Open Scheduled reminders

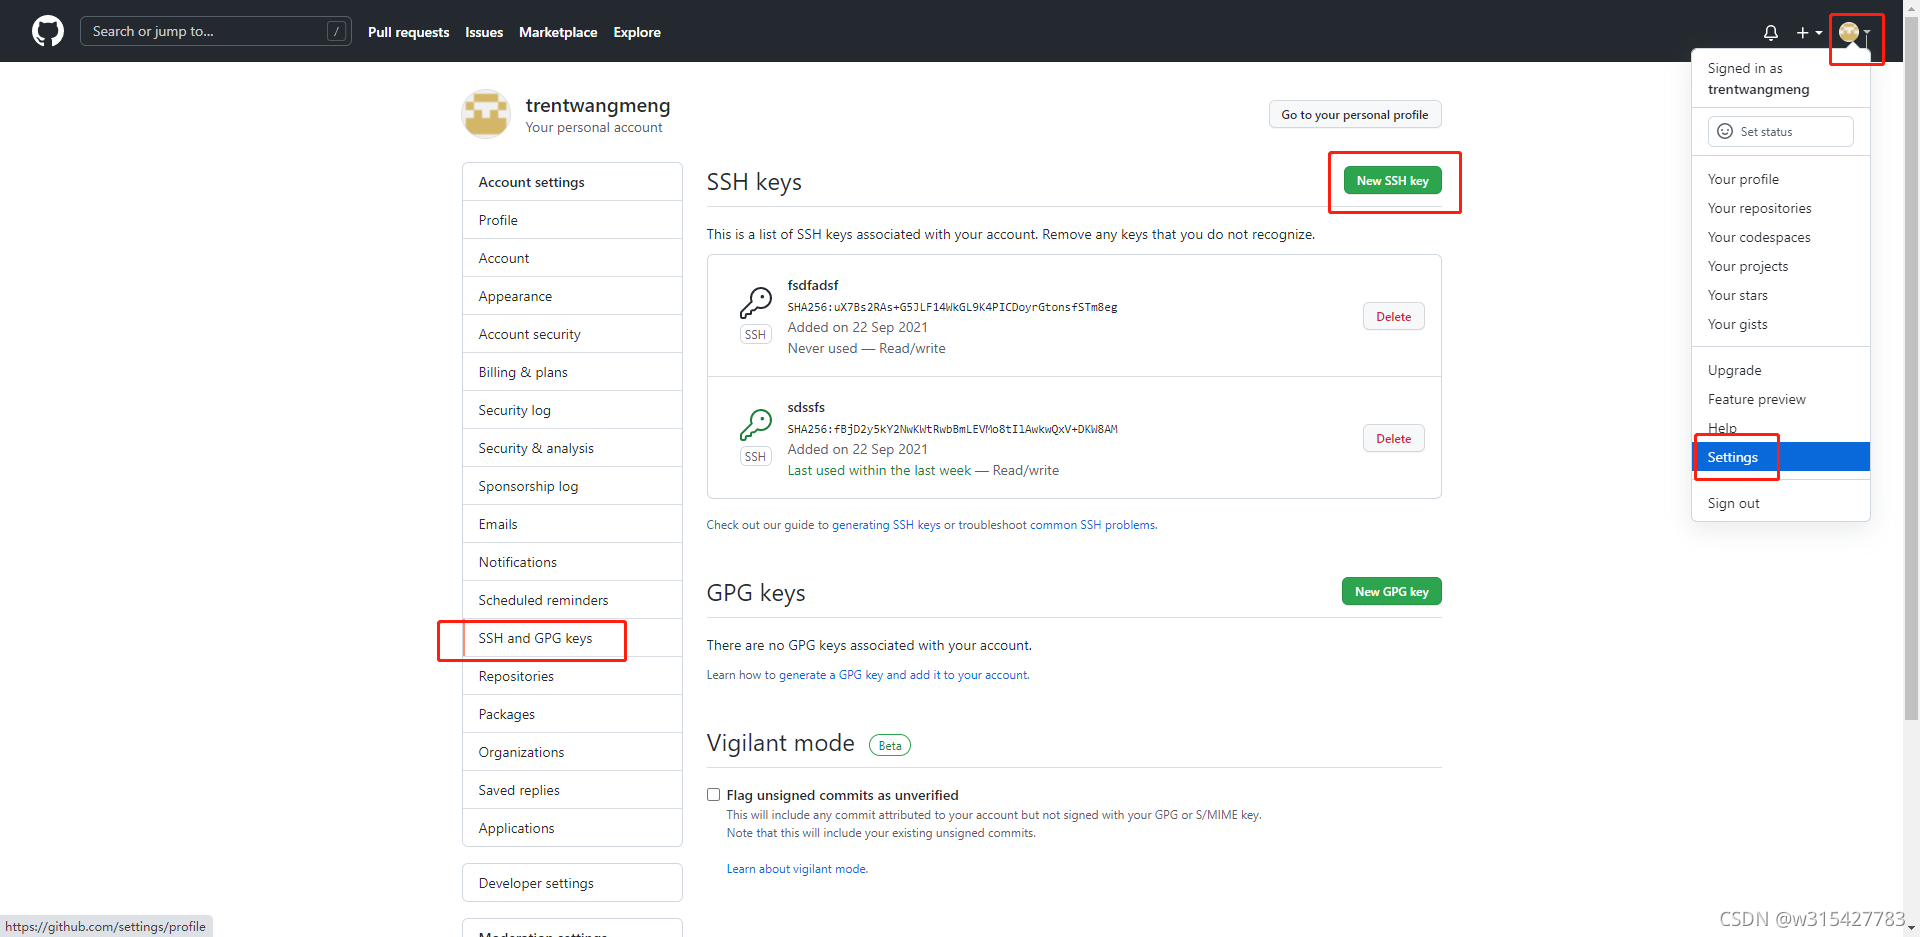point(572,600)
